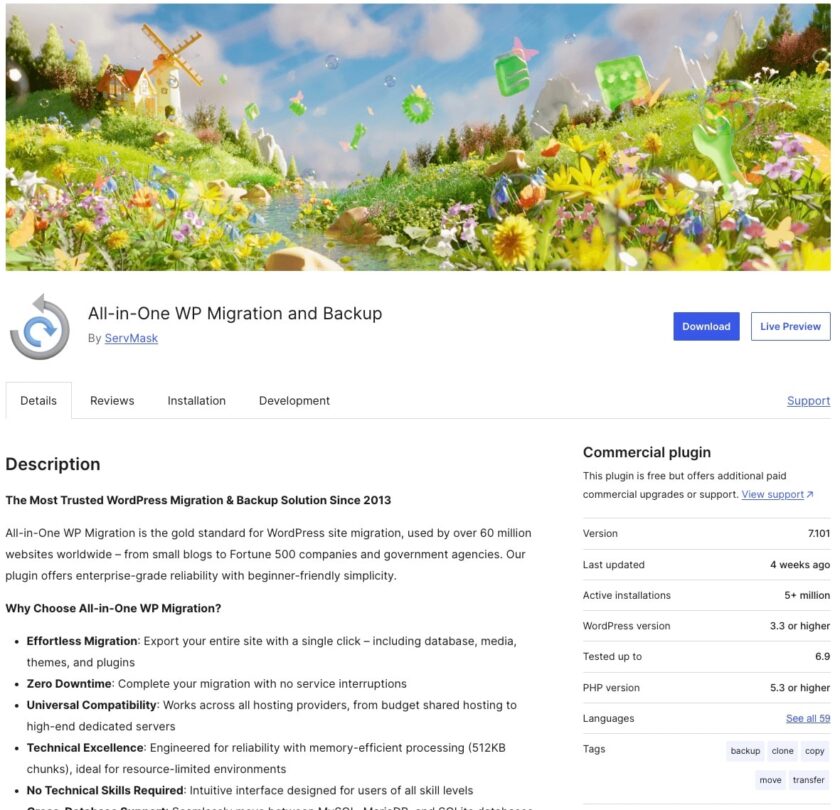Open the Live Preview button
The width and height of the screenshot is (840, 810).
click(790, 326)
